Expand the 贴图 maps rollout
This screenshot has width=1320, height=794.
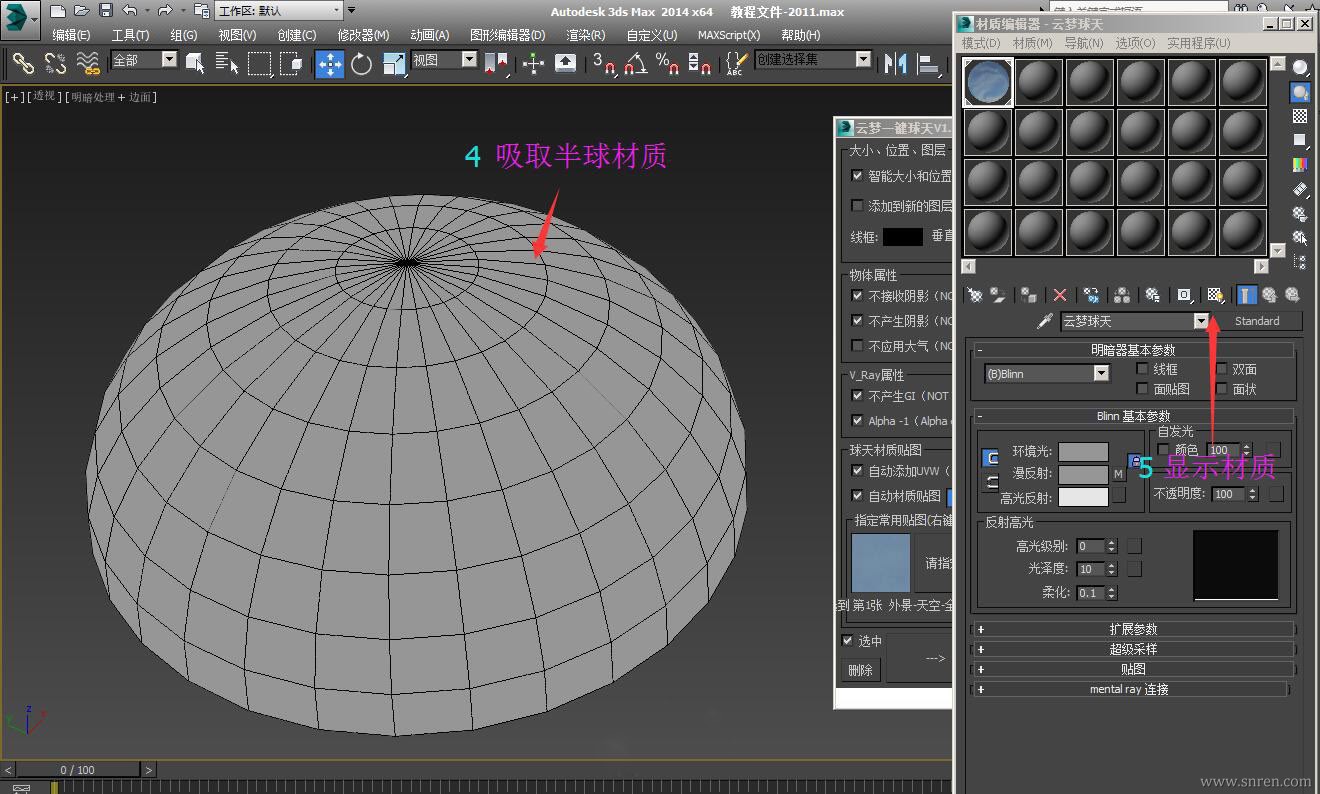point(1132,669)
